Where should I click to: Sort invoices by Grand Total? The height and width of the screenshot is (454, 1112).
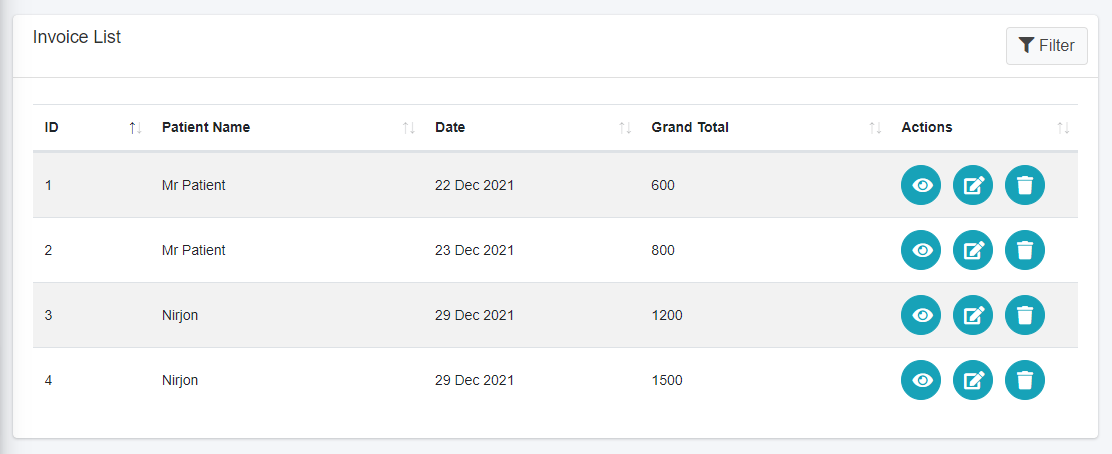point(690,127)
